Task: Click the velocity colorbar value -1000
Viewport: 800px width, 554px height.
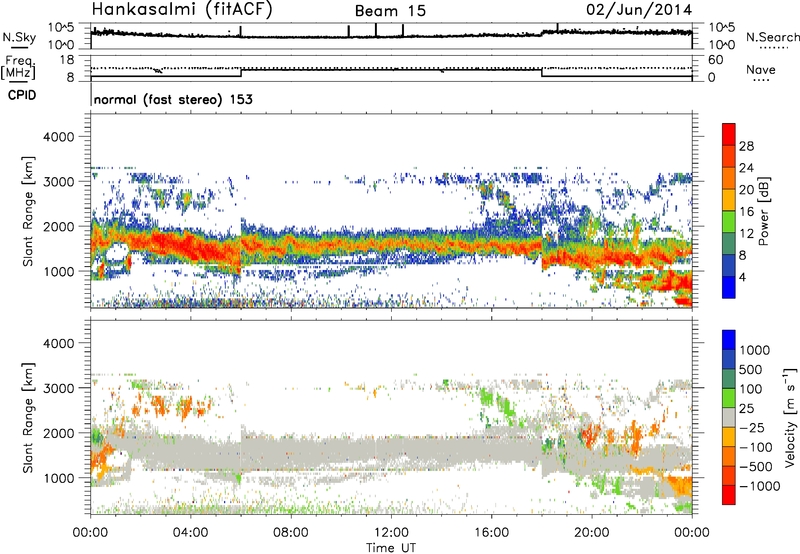Action: pos(759,486)
